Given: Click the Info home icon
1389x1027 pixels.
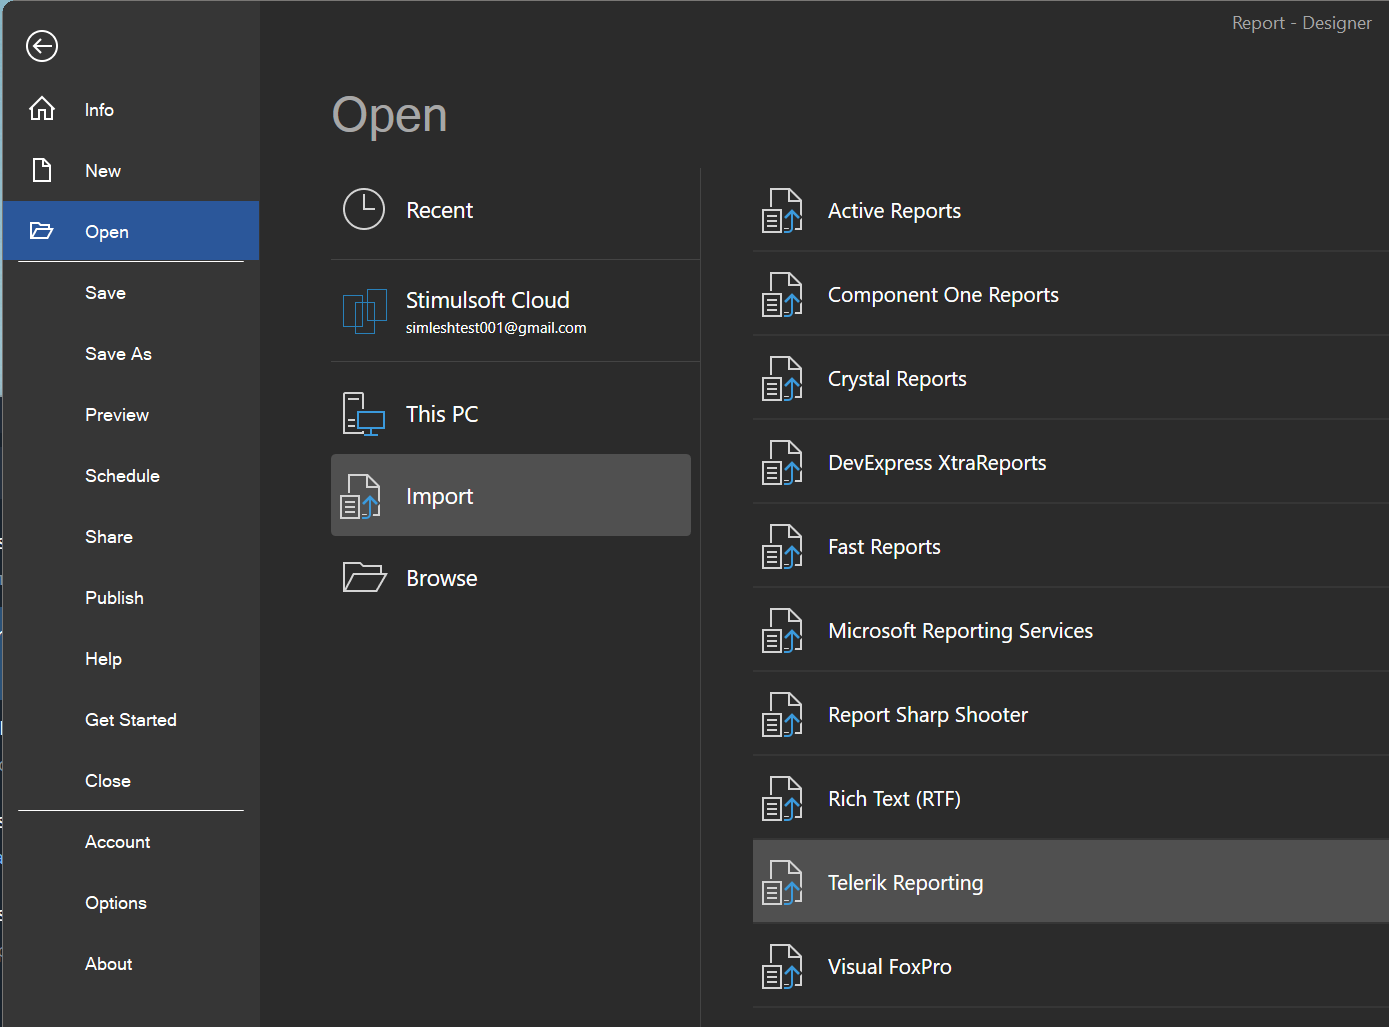Looking at the screenshot, I should point(42,109).
